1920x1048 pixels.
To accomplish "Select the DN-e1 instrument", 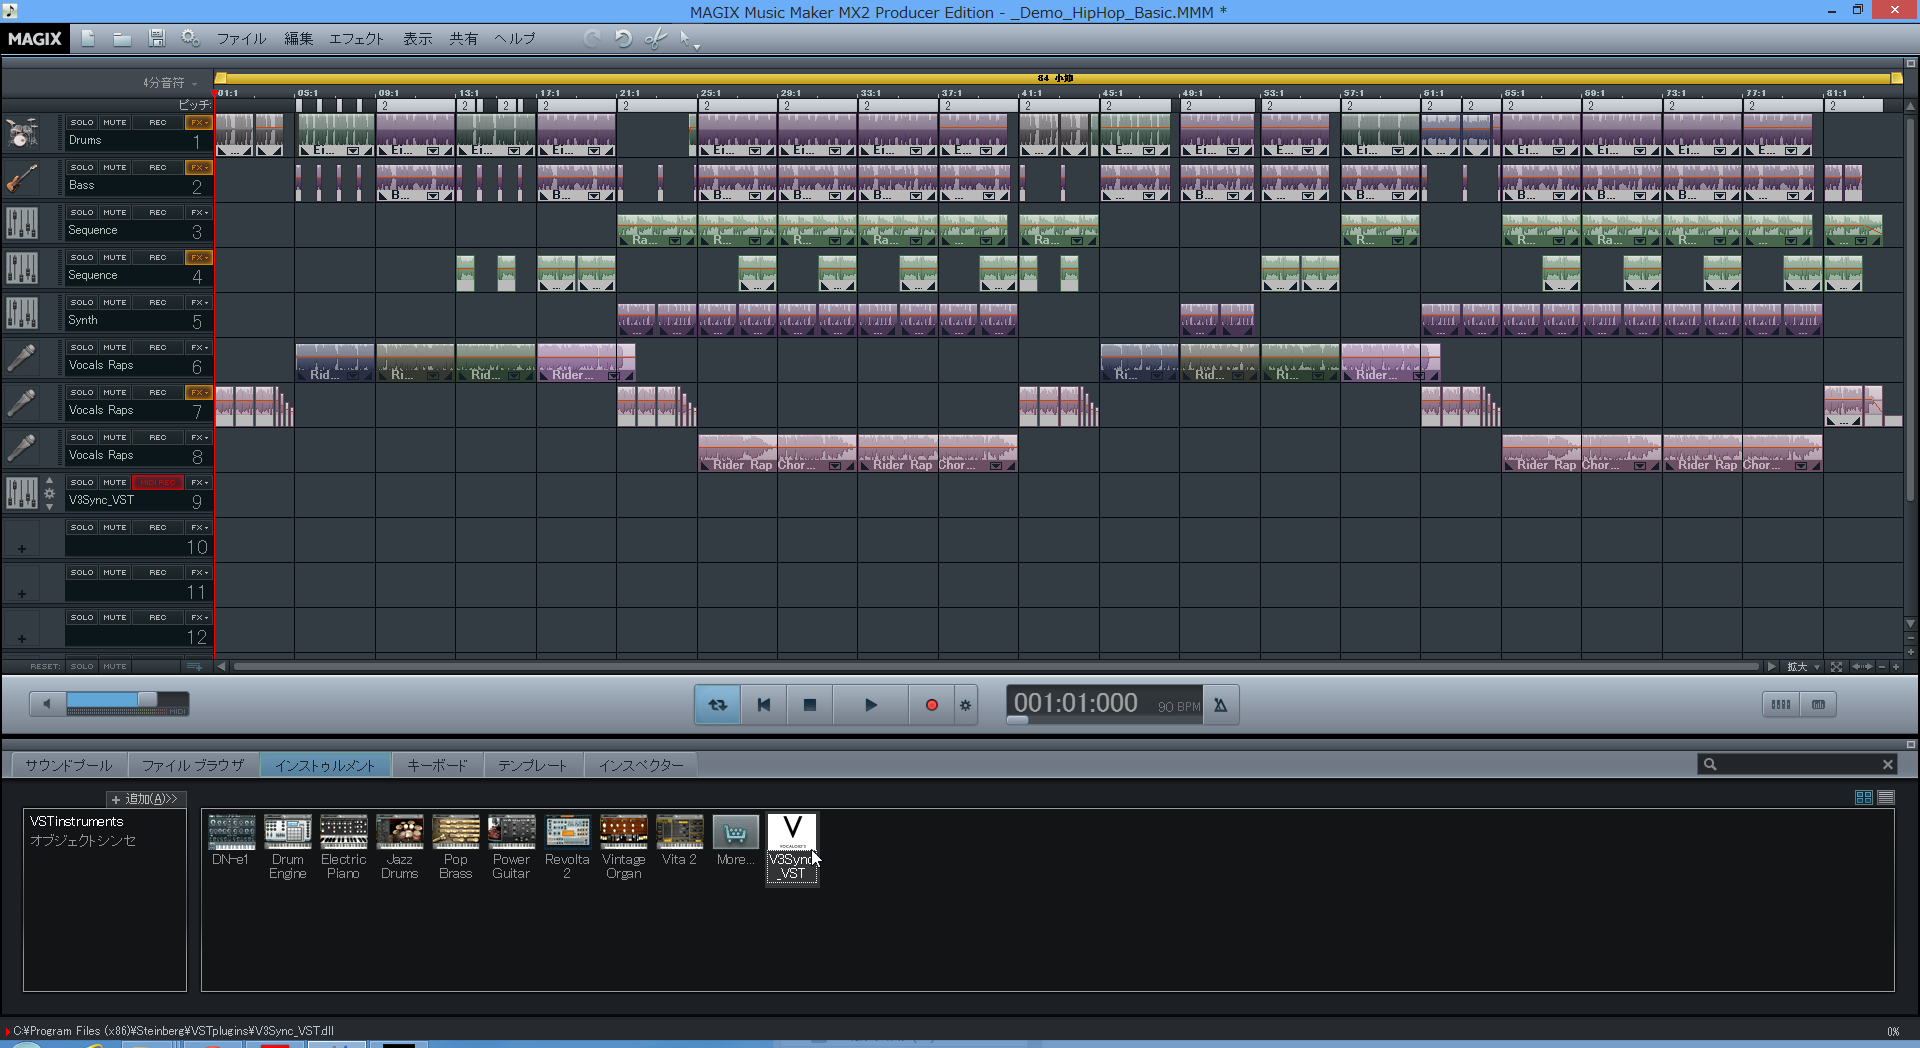I will 231,840.
